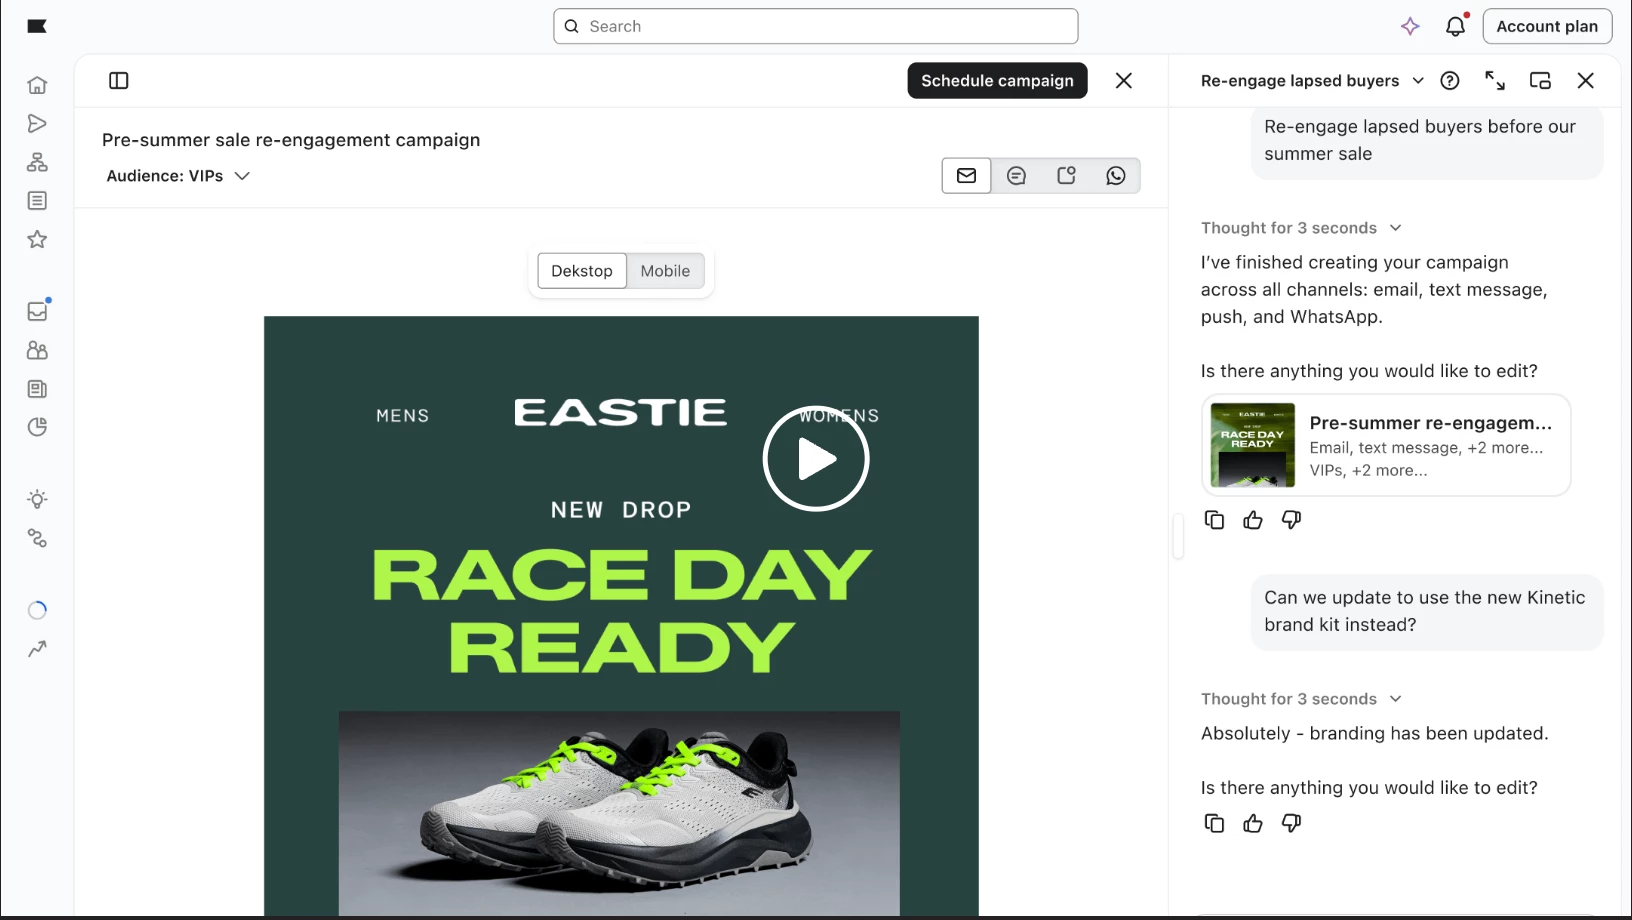1632x920 pixels.
Task: Open the star favorites sidebar icon
Action: click(x=37, y=239)
